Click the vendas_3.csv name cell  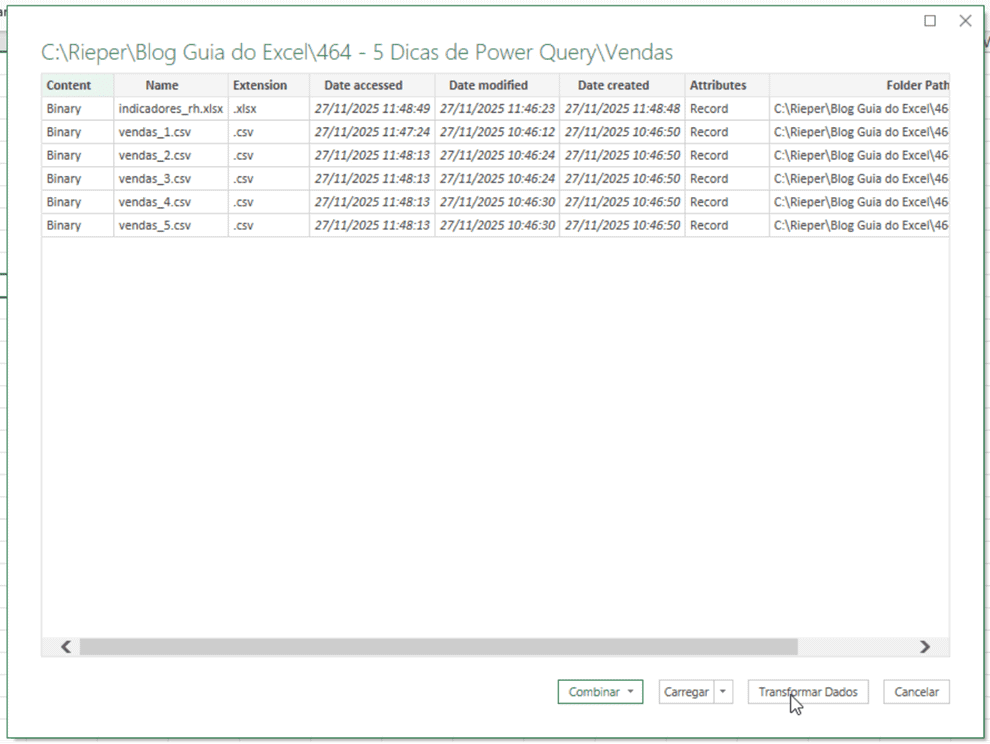point(154,179)
